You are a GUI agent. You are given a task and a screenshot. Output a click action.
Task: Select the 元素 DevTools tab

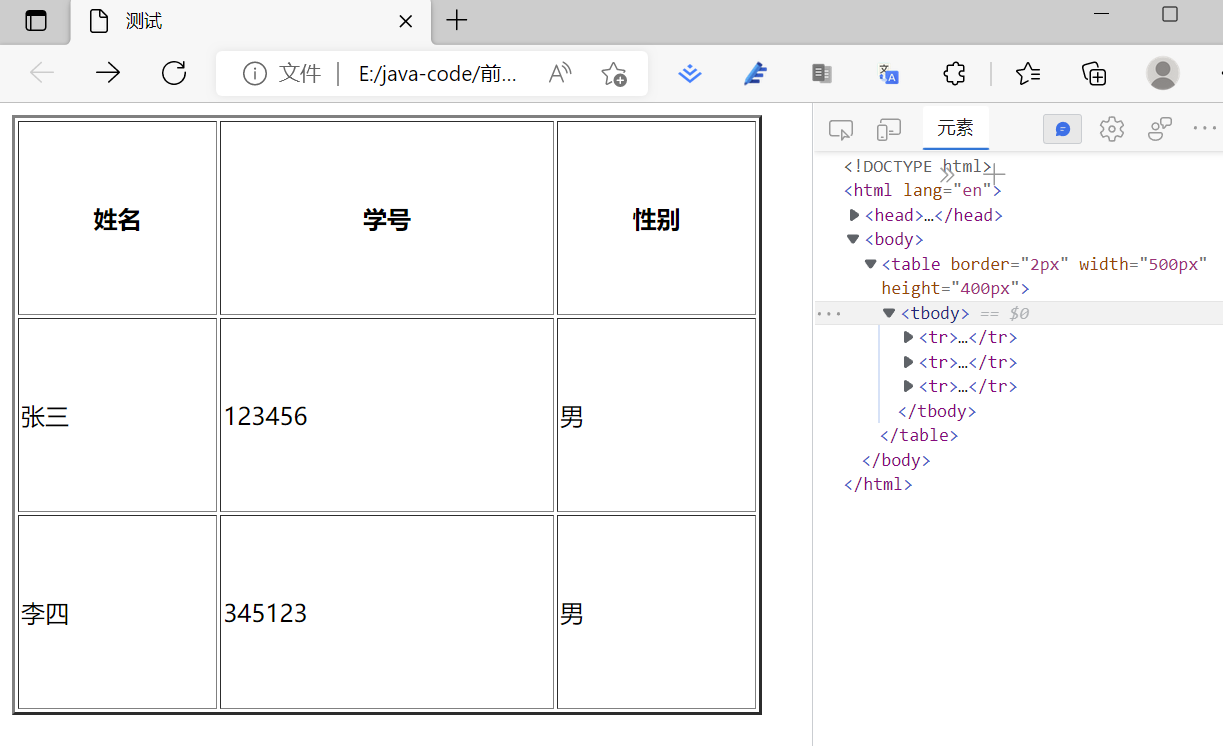click(955, 128)
